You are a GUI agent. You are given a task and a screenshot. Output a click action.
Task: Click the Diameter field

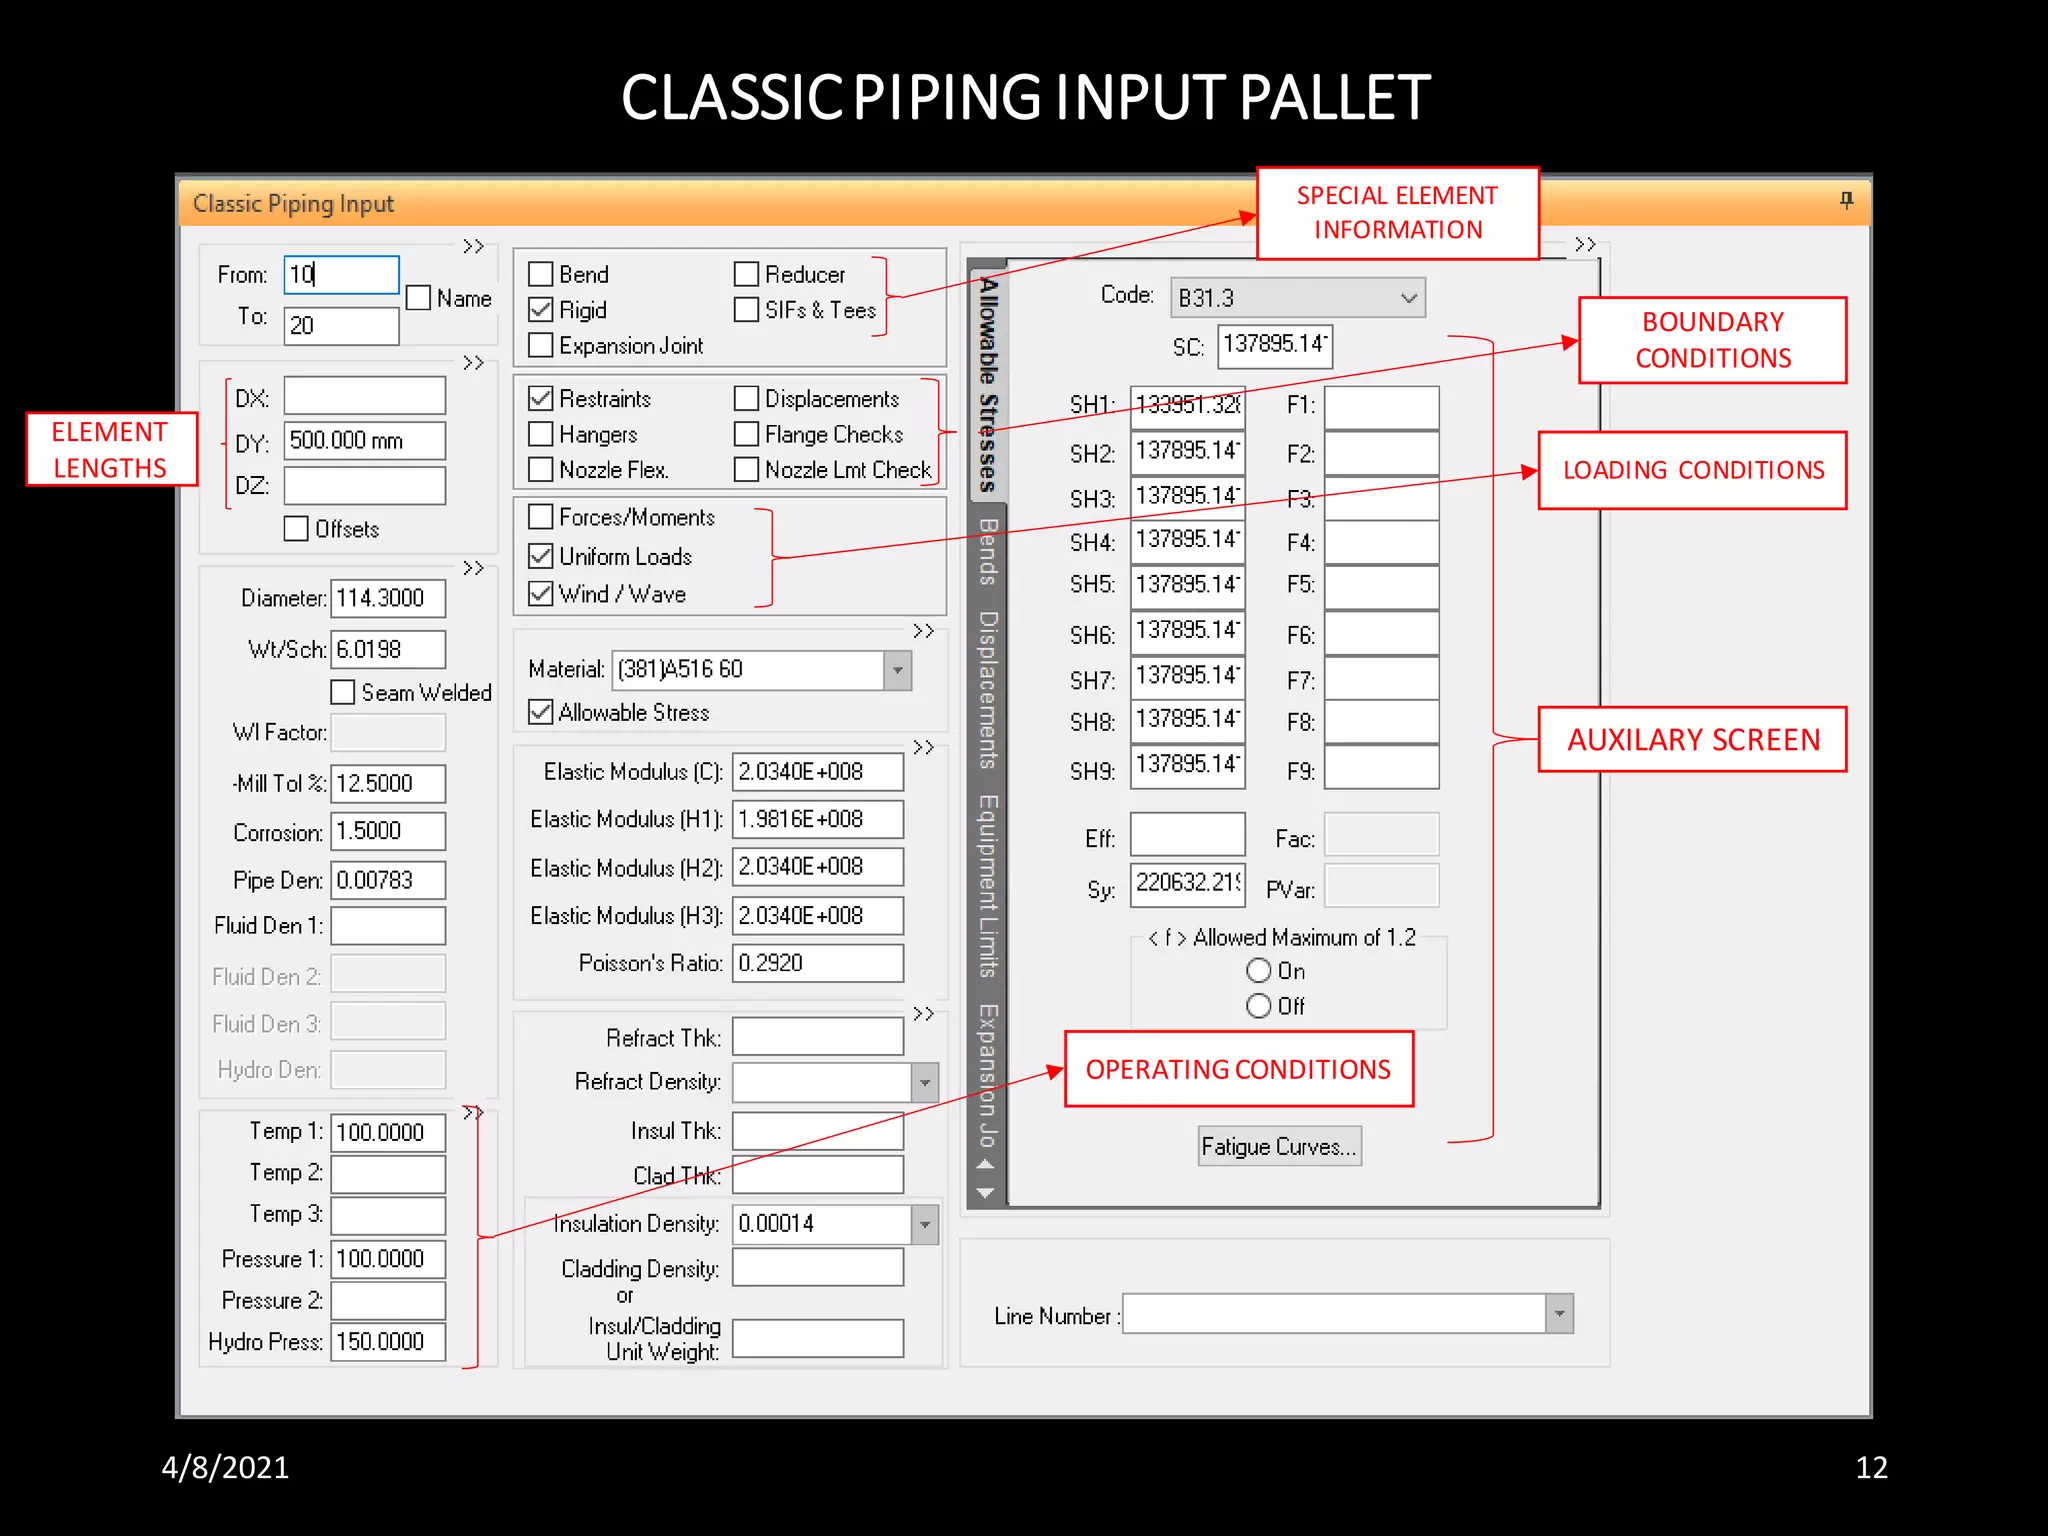click(x=388, y=598)
